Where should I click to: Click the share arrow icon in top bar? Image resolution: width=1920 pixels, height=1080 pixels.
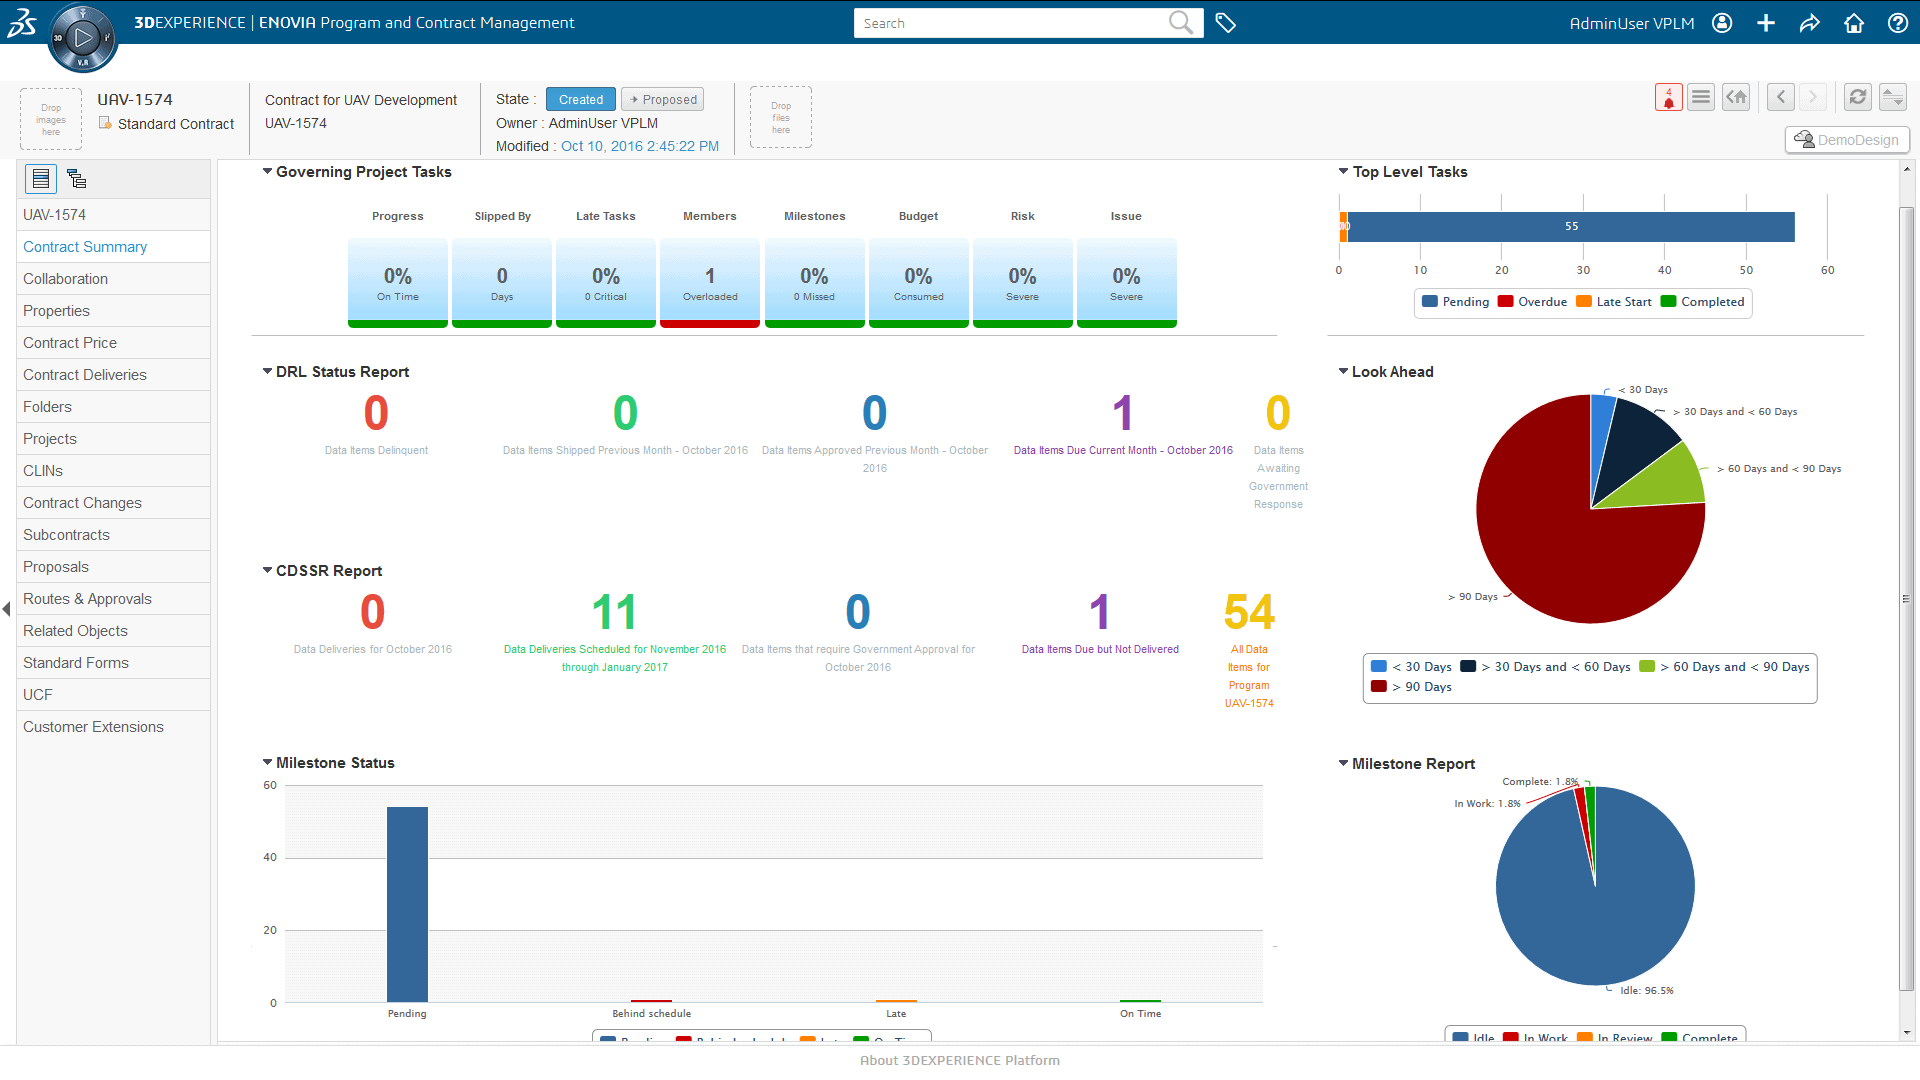click(1809, 23)
